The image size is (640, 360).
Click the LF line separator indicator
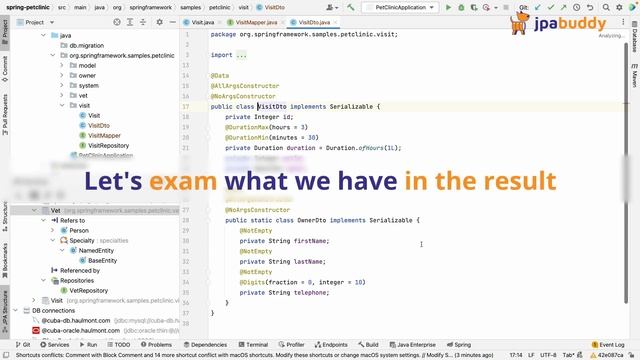[531, 355]
